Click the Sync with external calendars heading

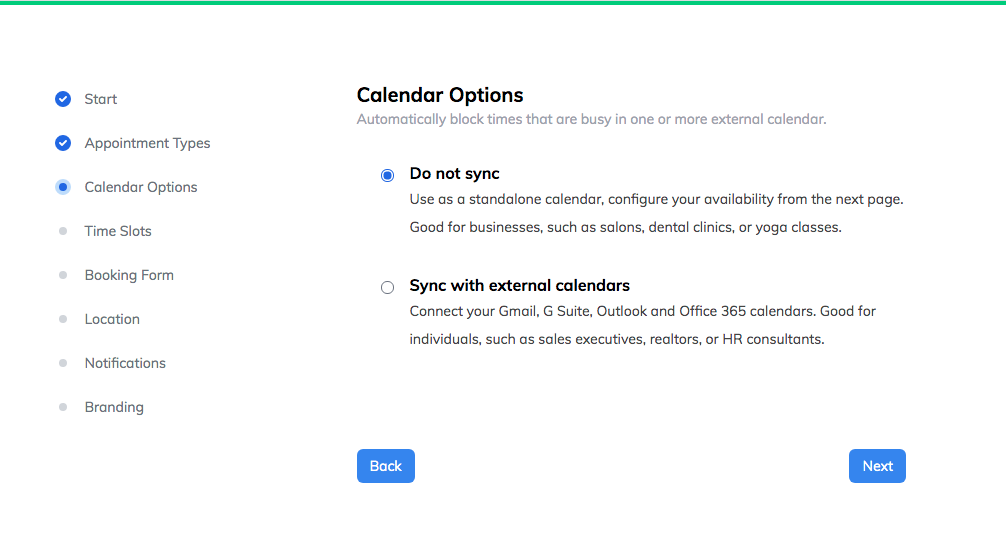520,285
